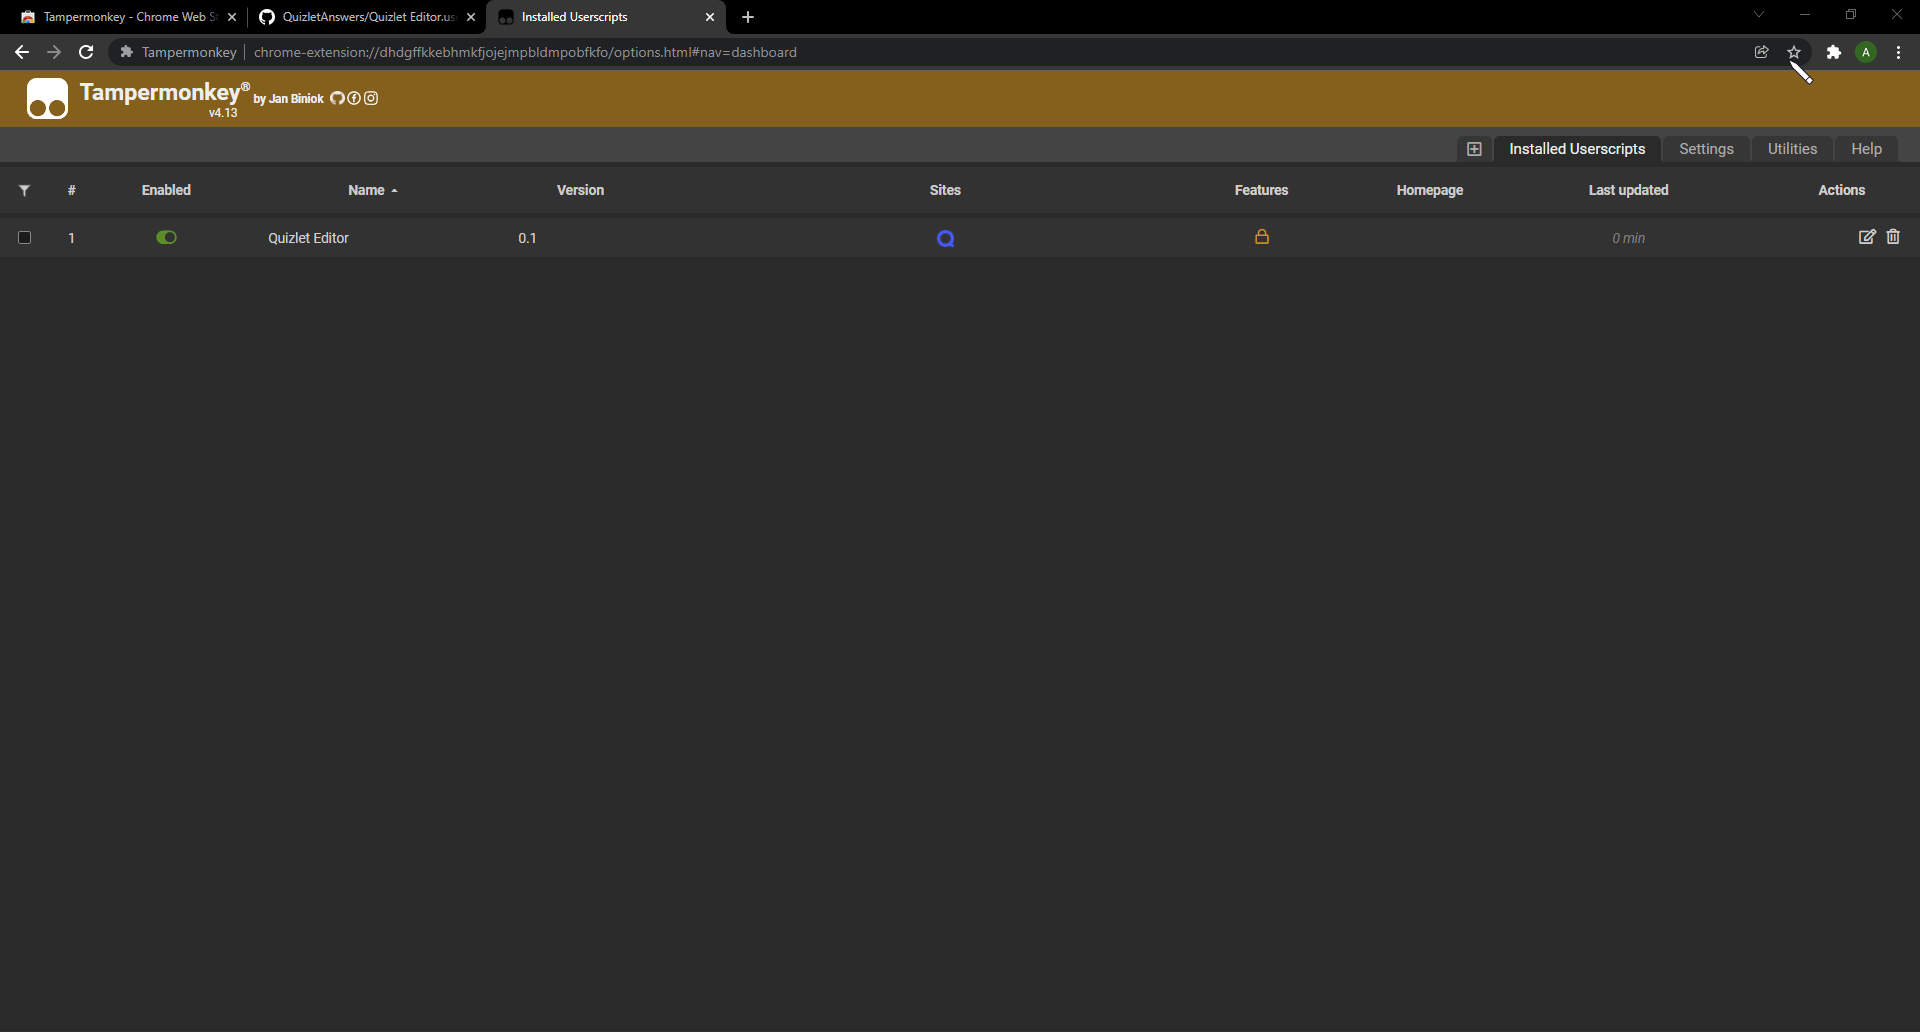Screen dimensions: 1920x1032
Task: Open the Help tab
Action: click(1866, 149)
